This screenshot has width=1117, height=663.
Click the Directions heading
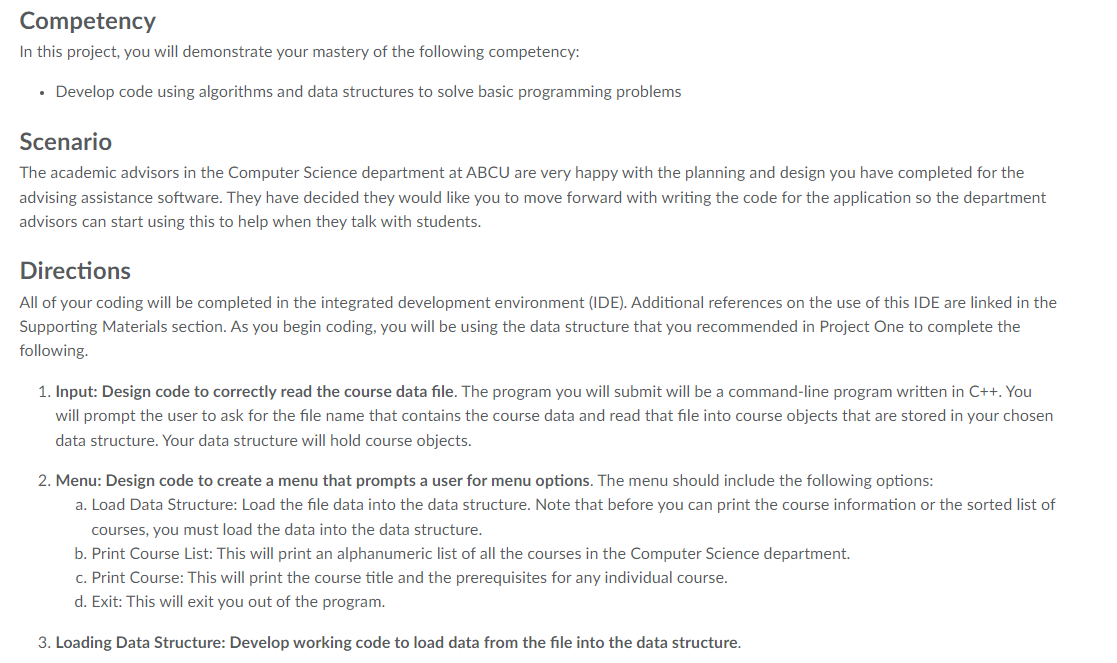(x=75, y=271)
